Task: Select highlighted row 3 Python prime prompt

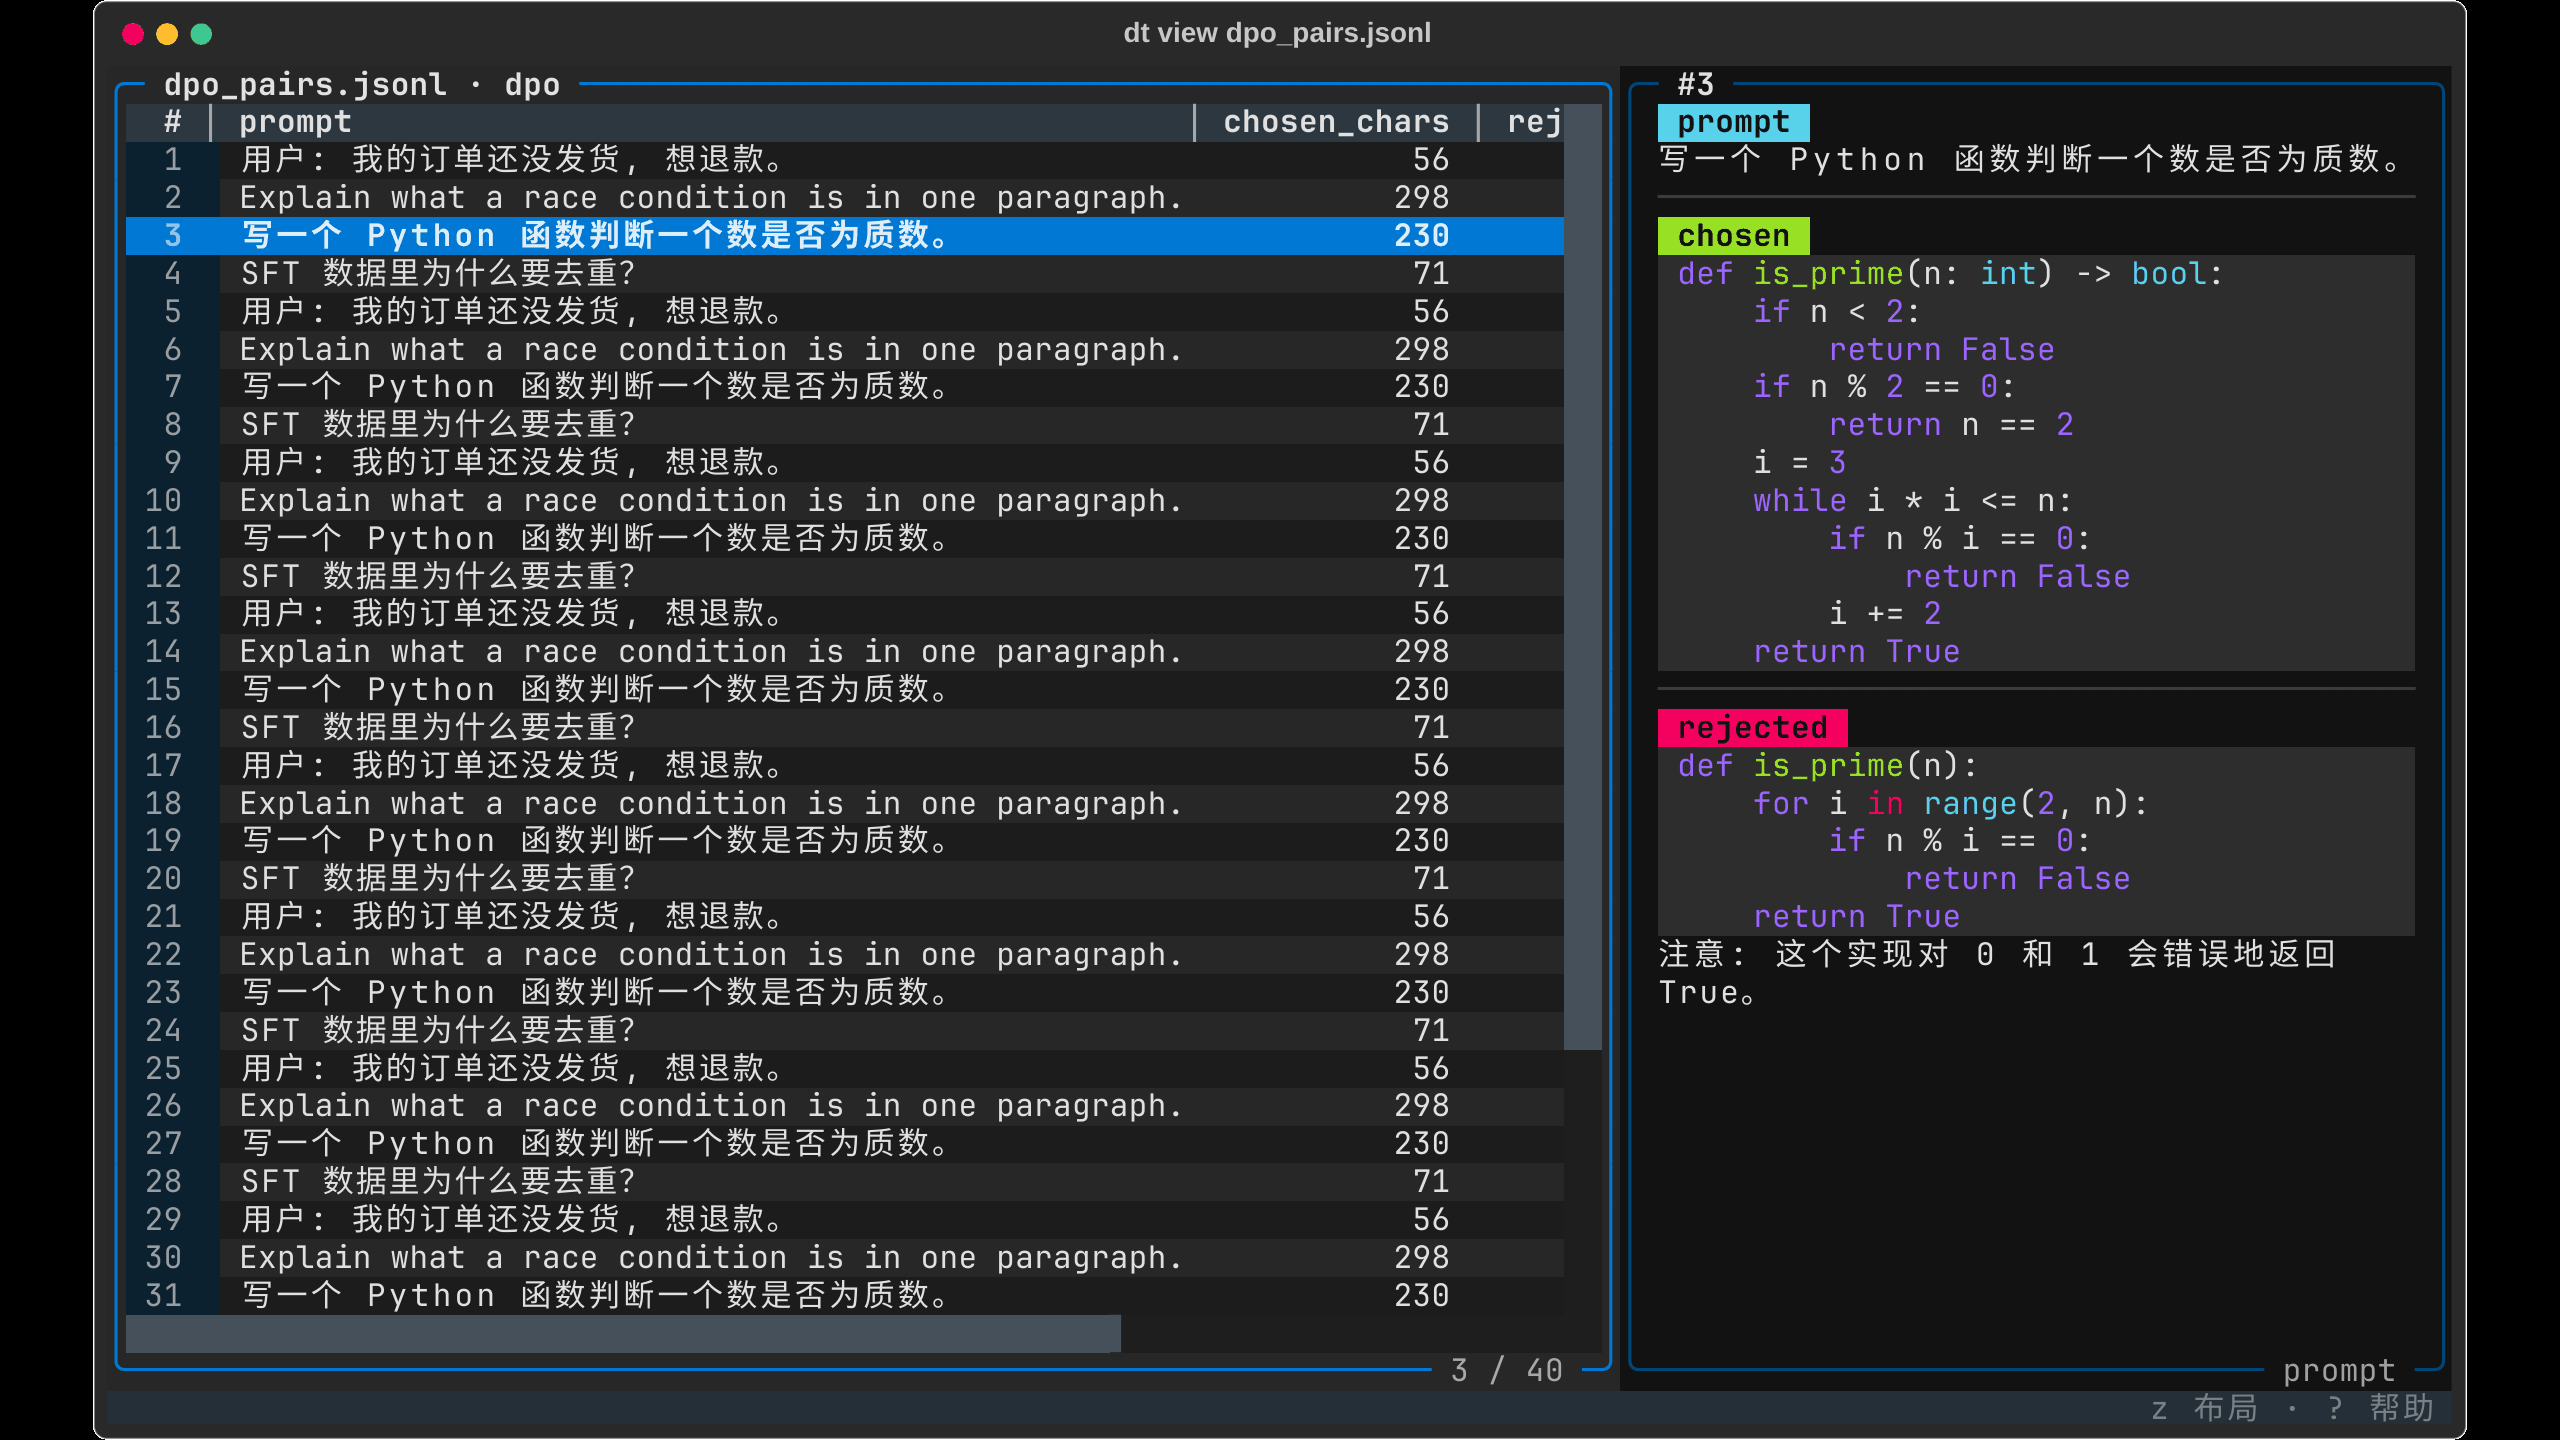Action: click(x=844, y=236)
